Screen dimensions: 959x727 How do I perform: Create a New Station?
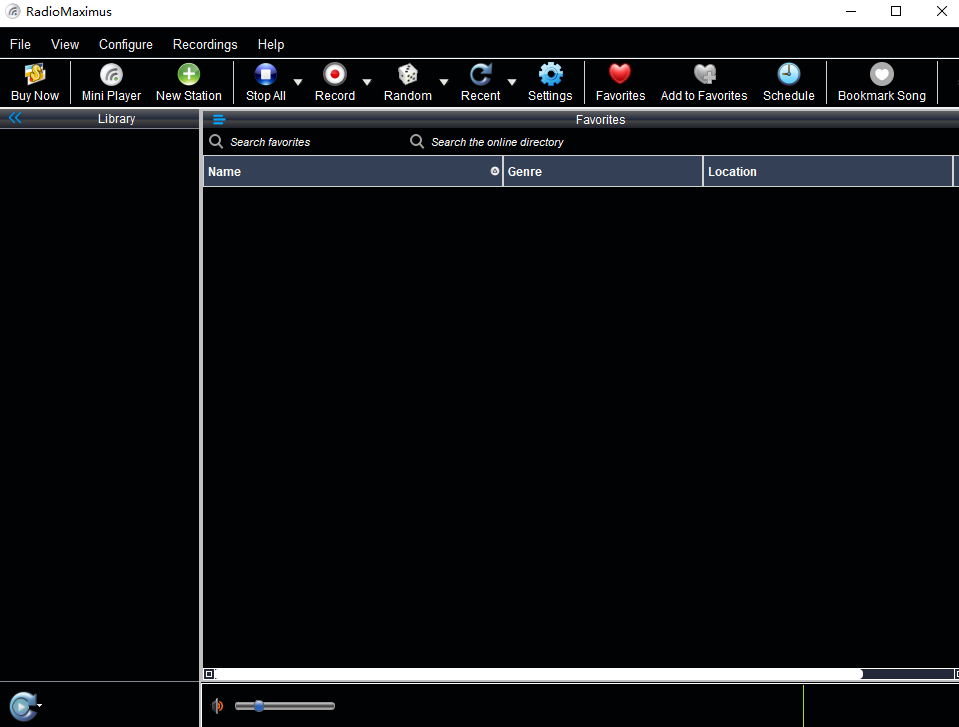(x=188, y=81)
